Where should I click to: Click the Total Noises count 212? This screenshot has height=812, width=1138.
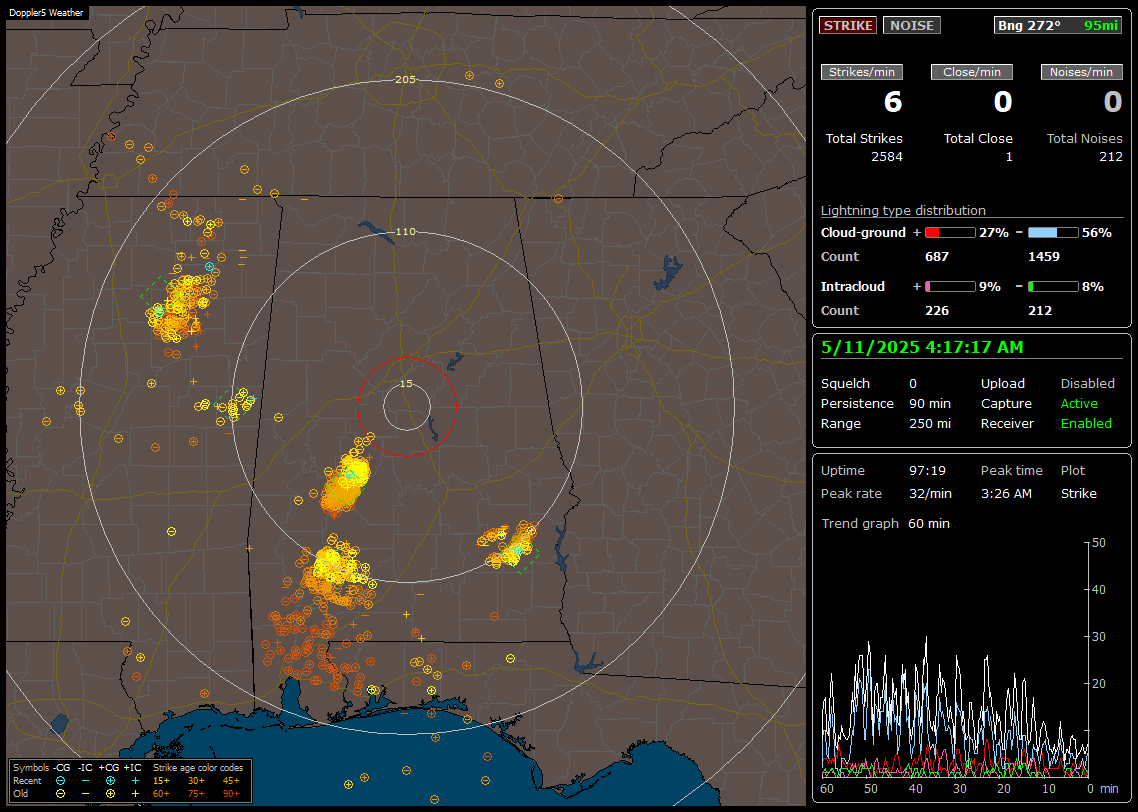pos(1110,157)
